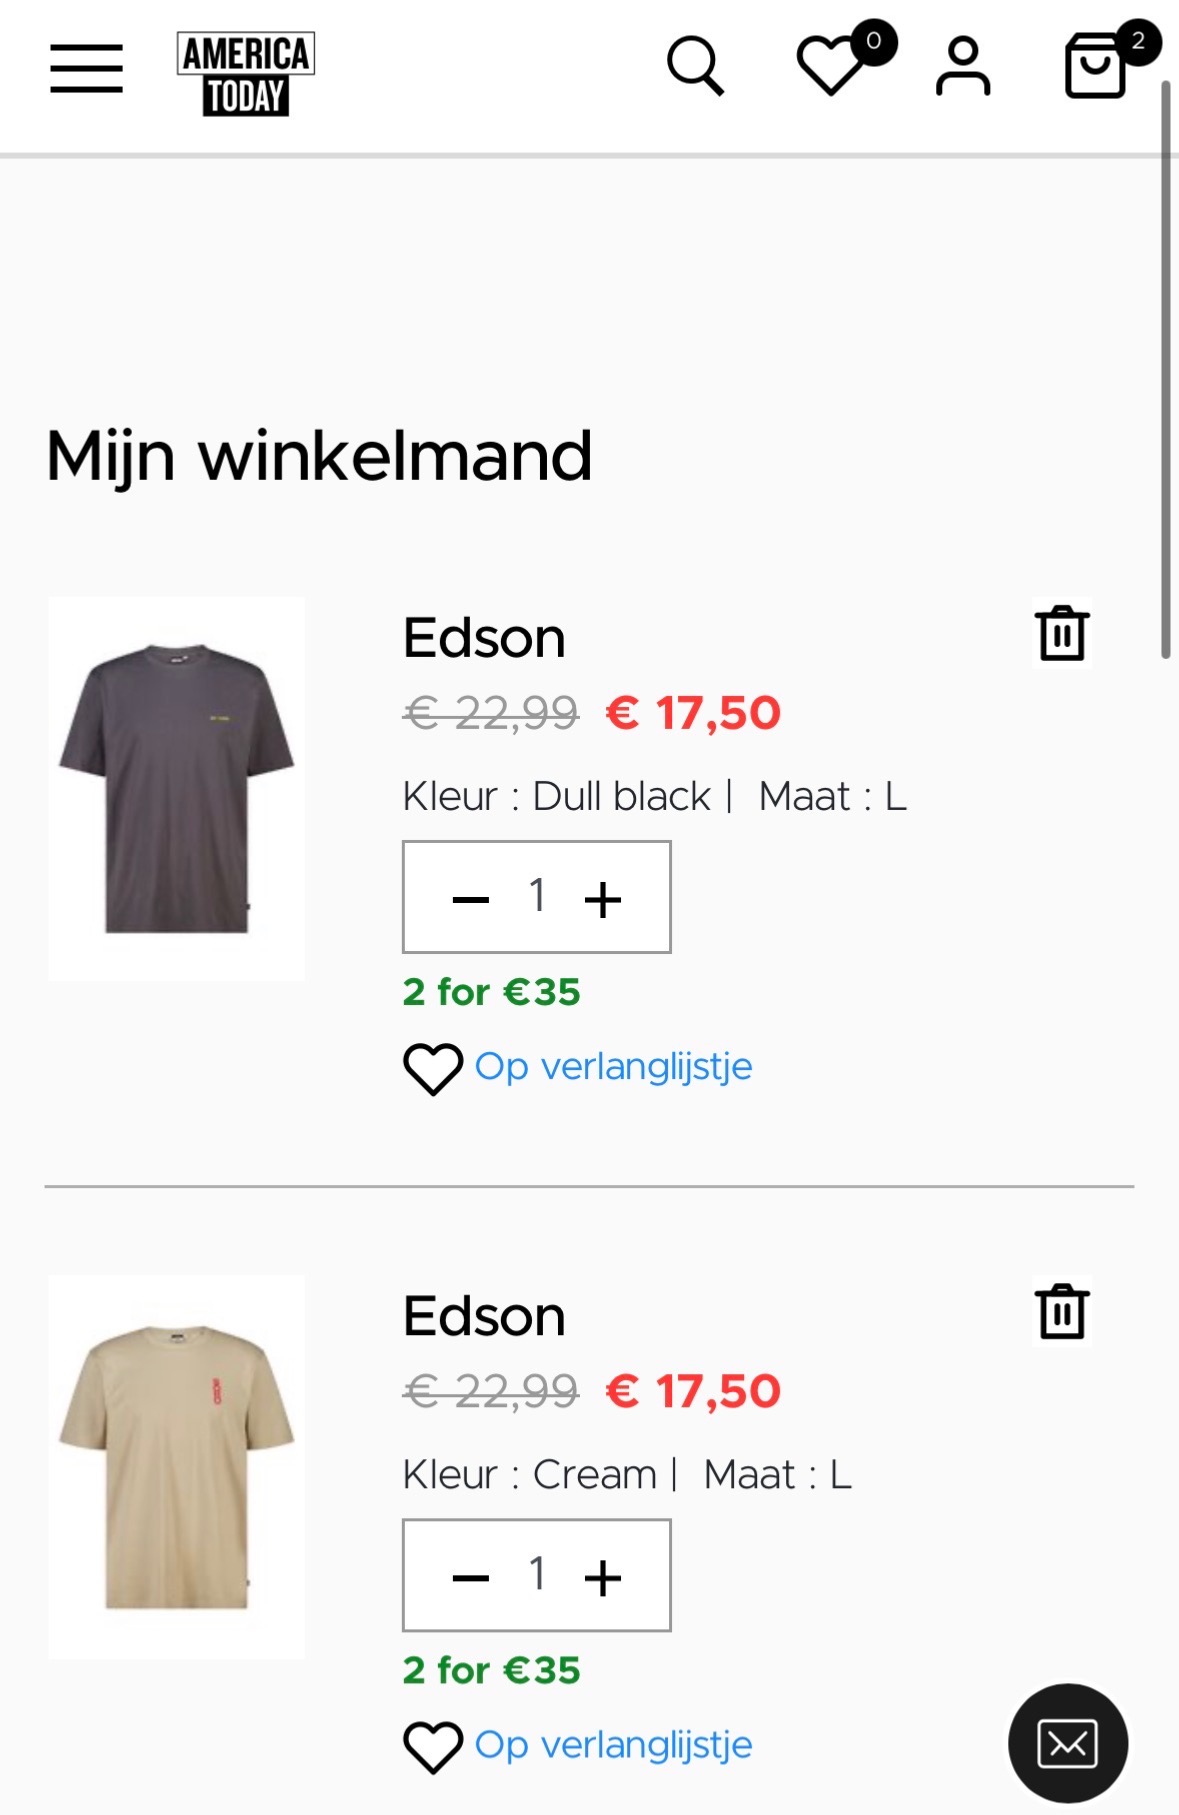1179x1815 pixels.
Task: Toggle wishlist heart for Dull black Edson
Action: point(433,1068)
